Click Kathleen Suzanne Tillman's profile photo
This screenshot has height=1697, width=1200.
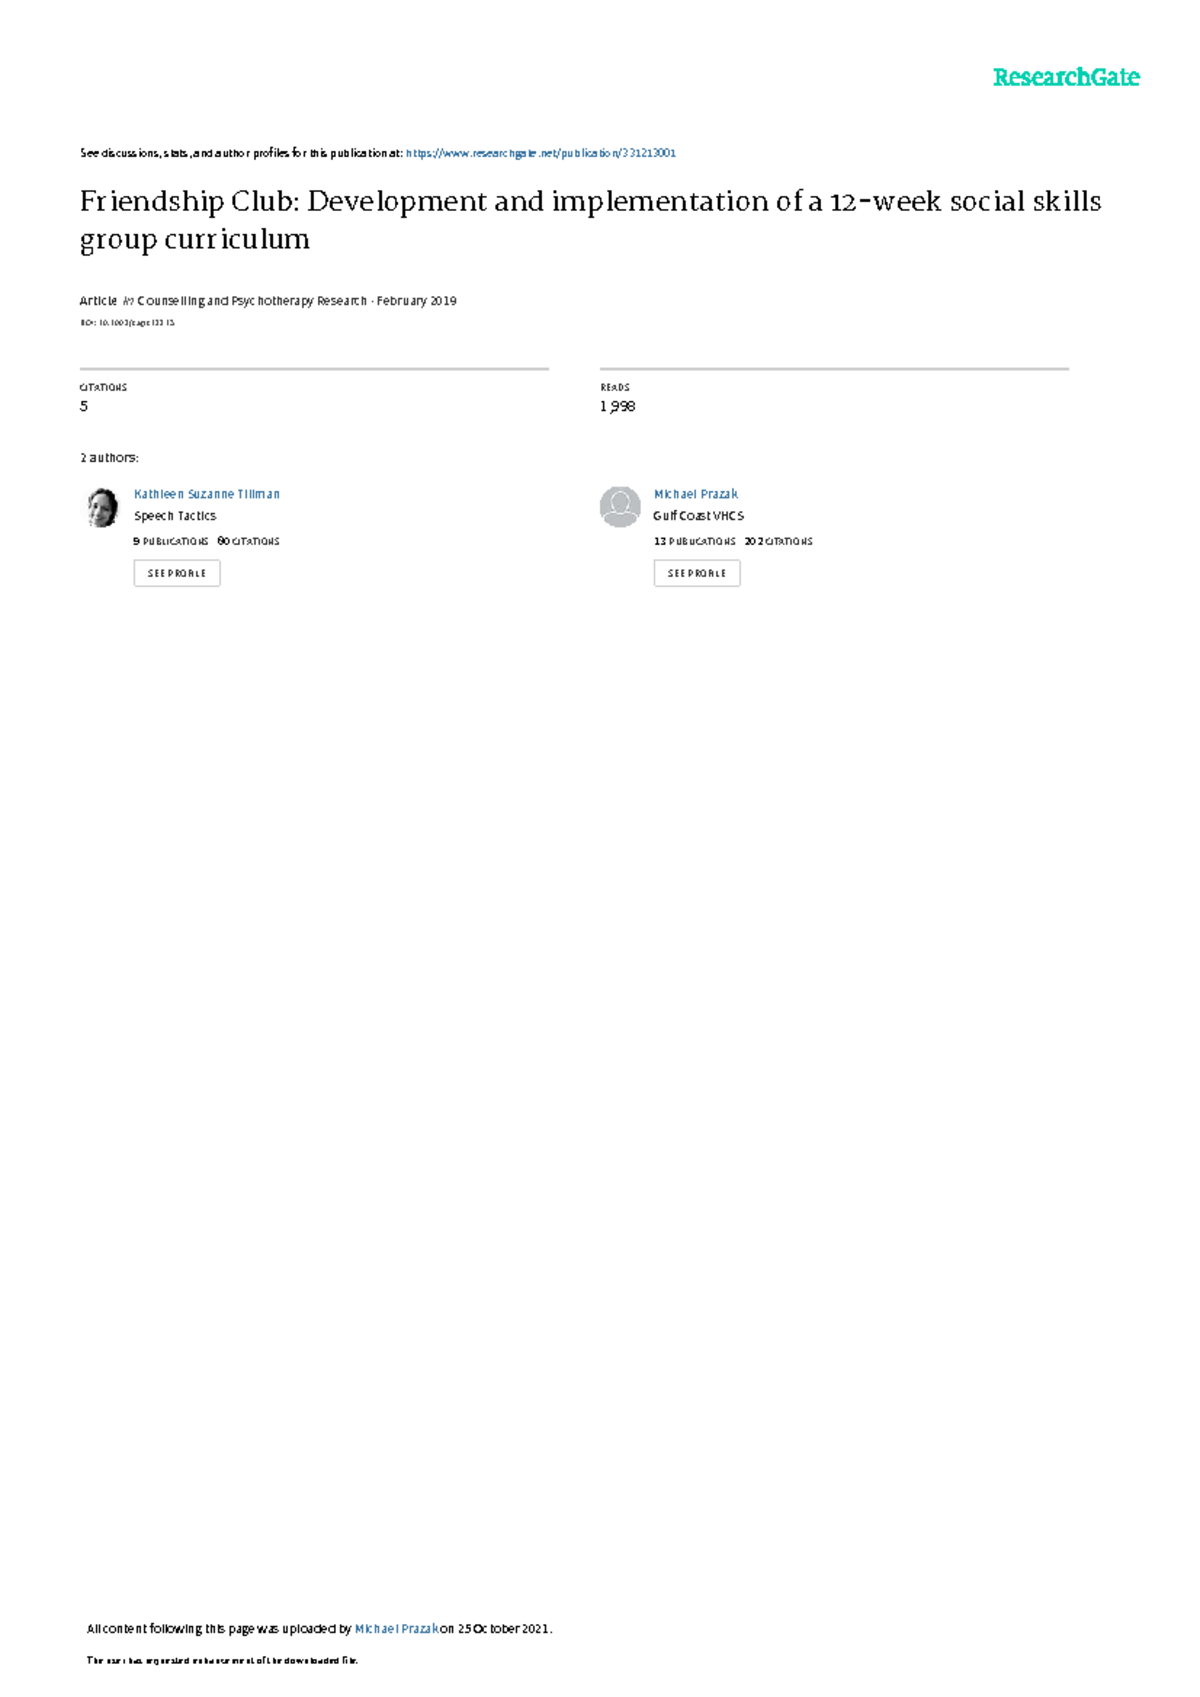click(101, 507)
